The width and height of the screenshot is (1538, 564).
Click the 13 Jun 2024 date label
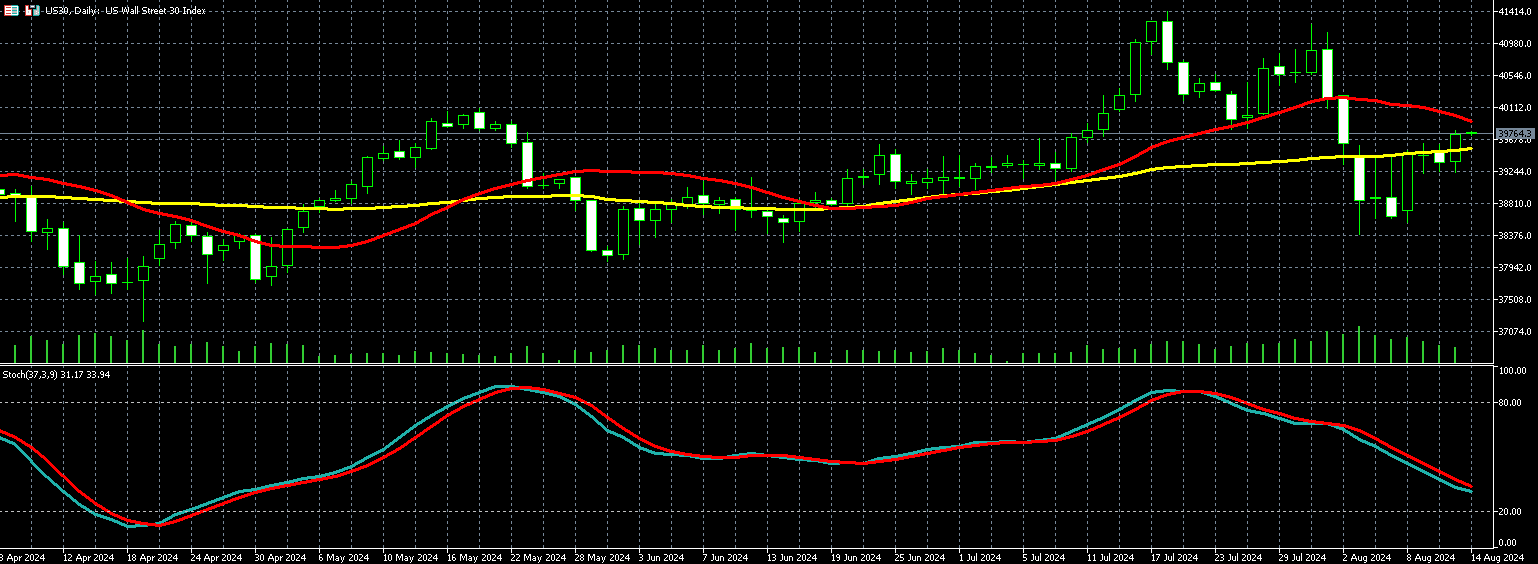coord(792,557)
